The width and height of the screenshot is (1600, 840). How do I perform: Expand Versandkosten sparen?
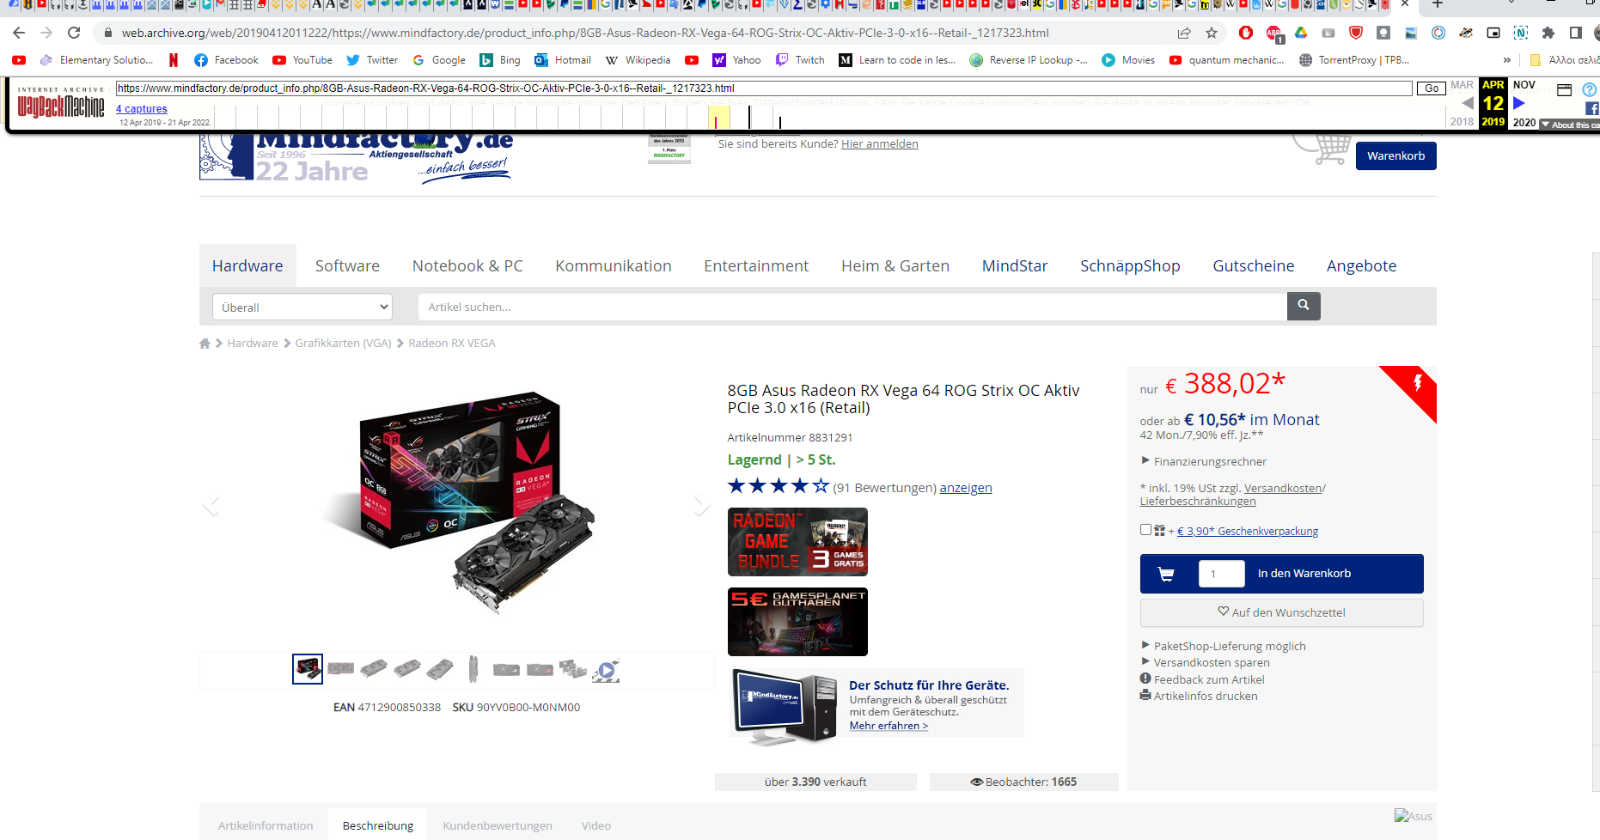click(x=1205, y=662)
